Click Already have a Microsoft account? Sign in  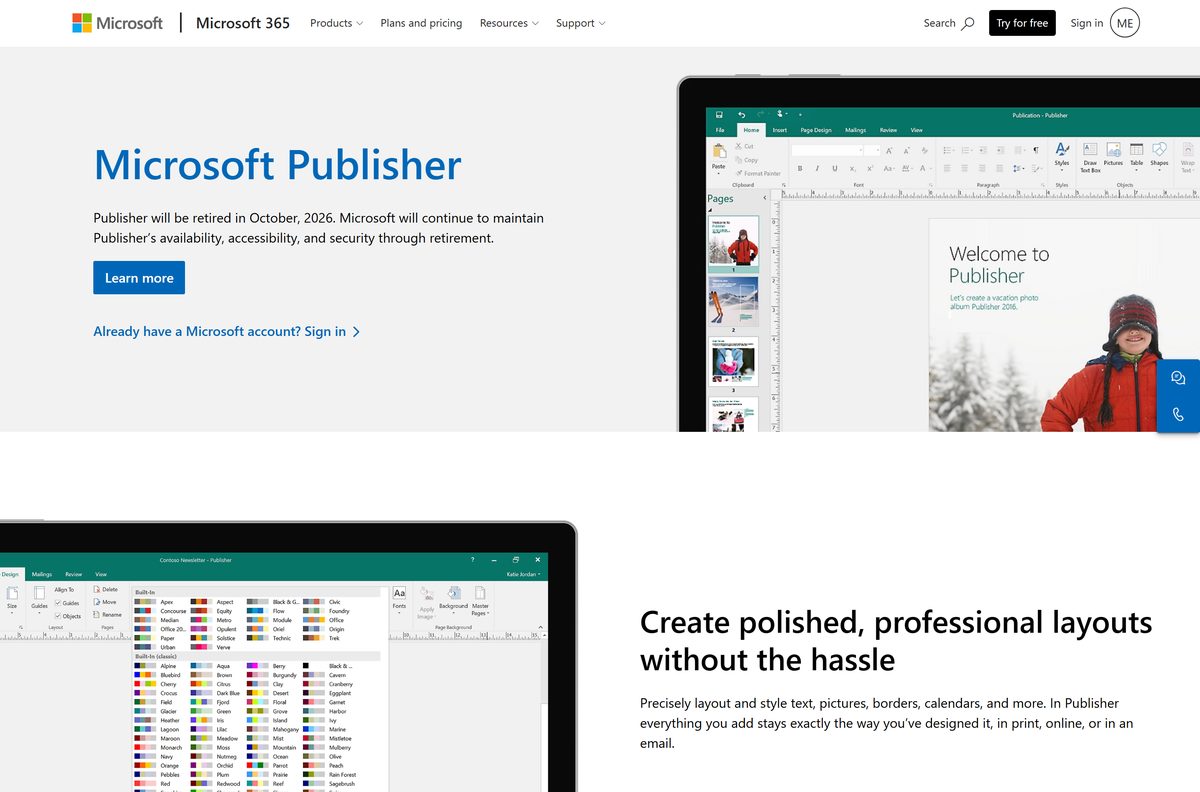pos(226,331)
